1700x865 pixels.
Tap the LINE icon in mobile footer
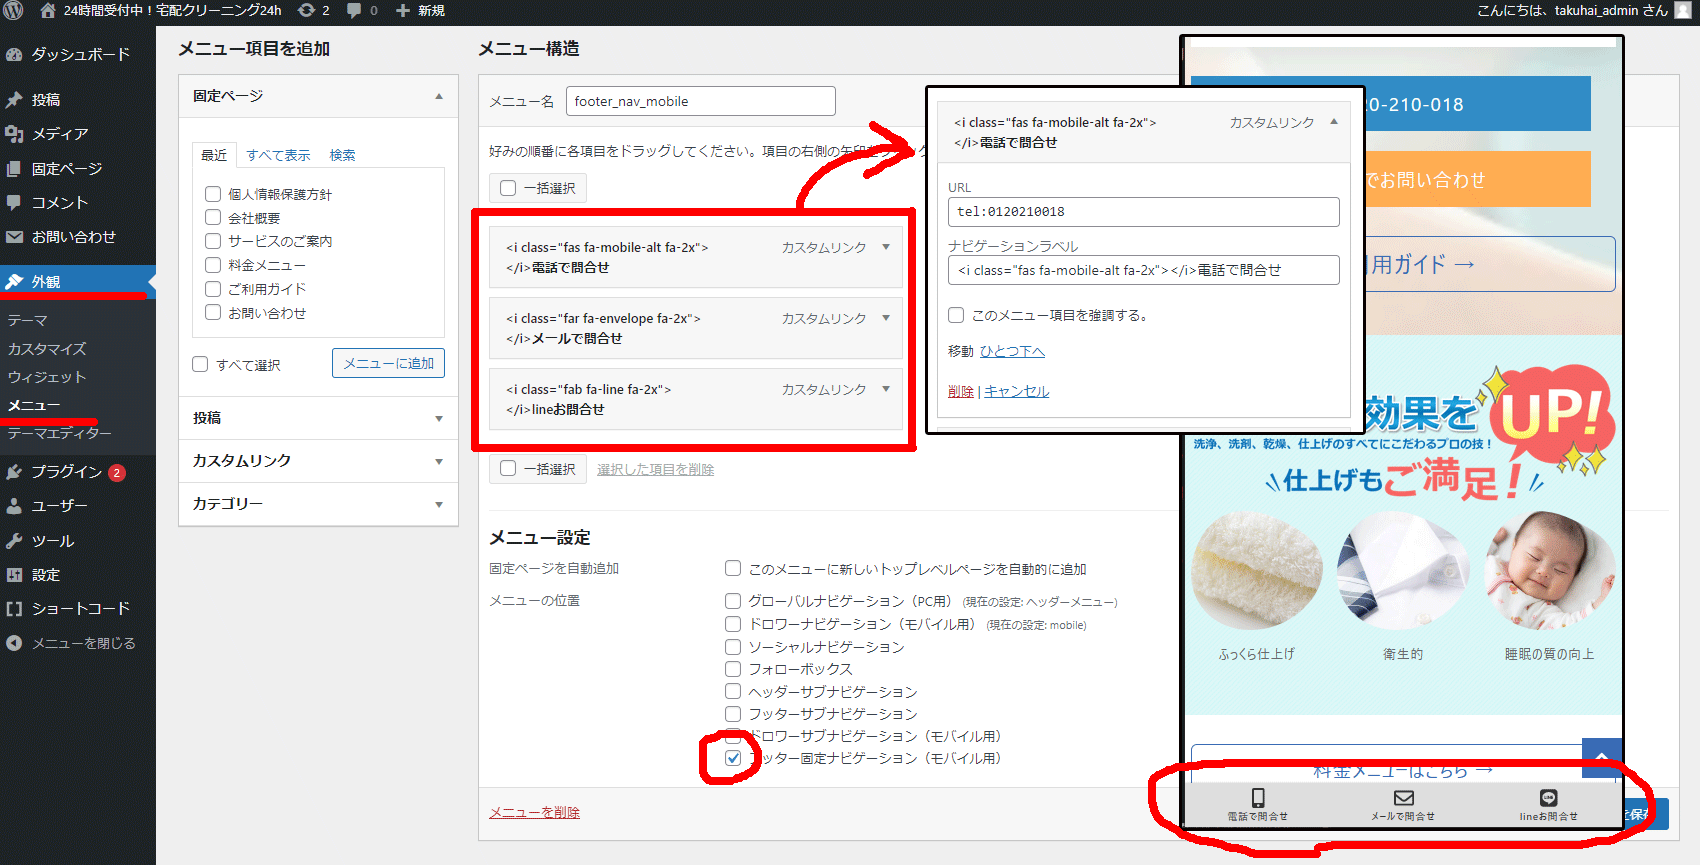tap(1548, 798)
